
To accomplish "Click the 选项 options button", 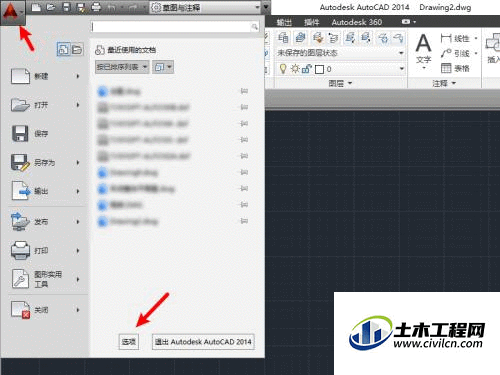I will click(x=129, y=342).
